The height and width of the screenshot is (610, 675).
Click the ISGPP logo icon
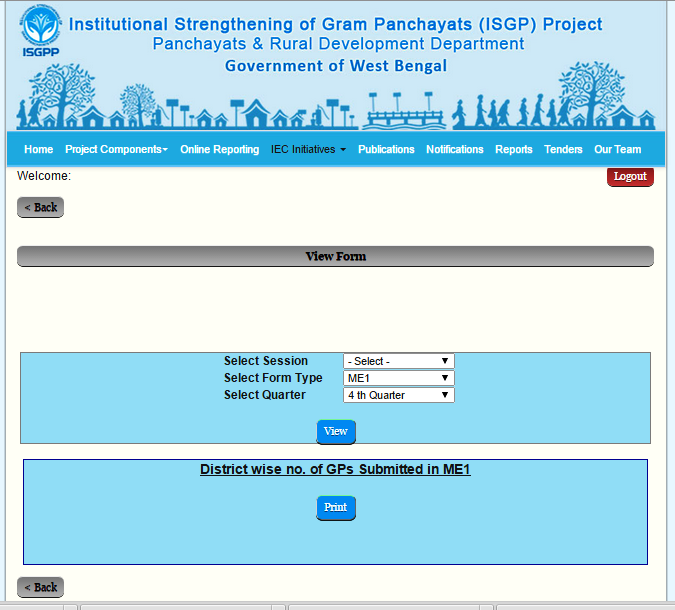click(40, 31)
